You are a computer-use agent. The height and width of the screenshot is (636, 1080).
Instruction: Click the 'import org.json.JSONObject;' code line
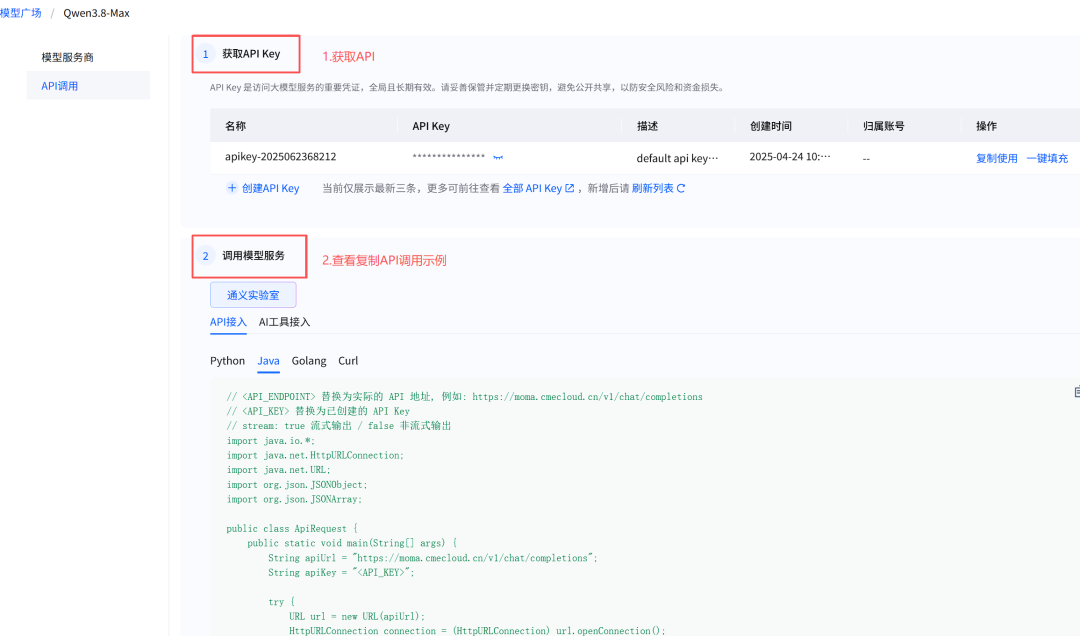pos(297,484)
